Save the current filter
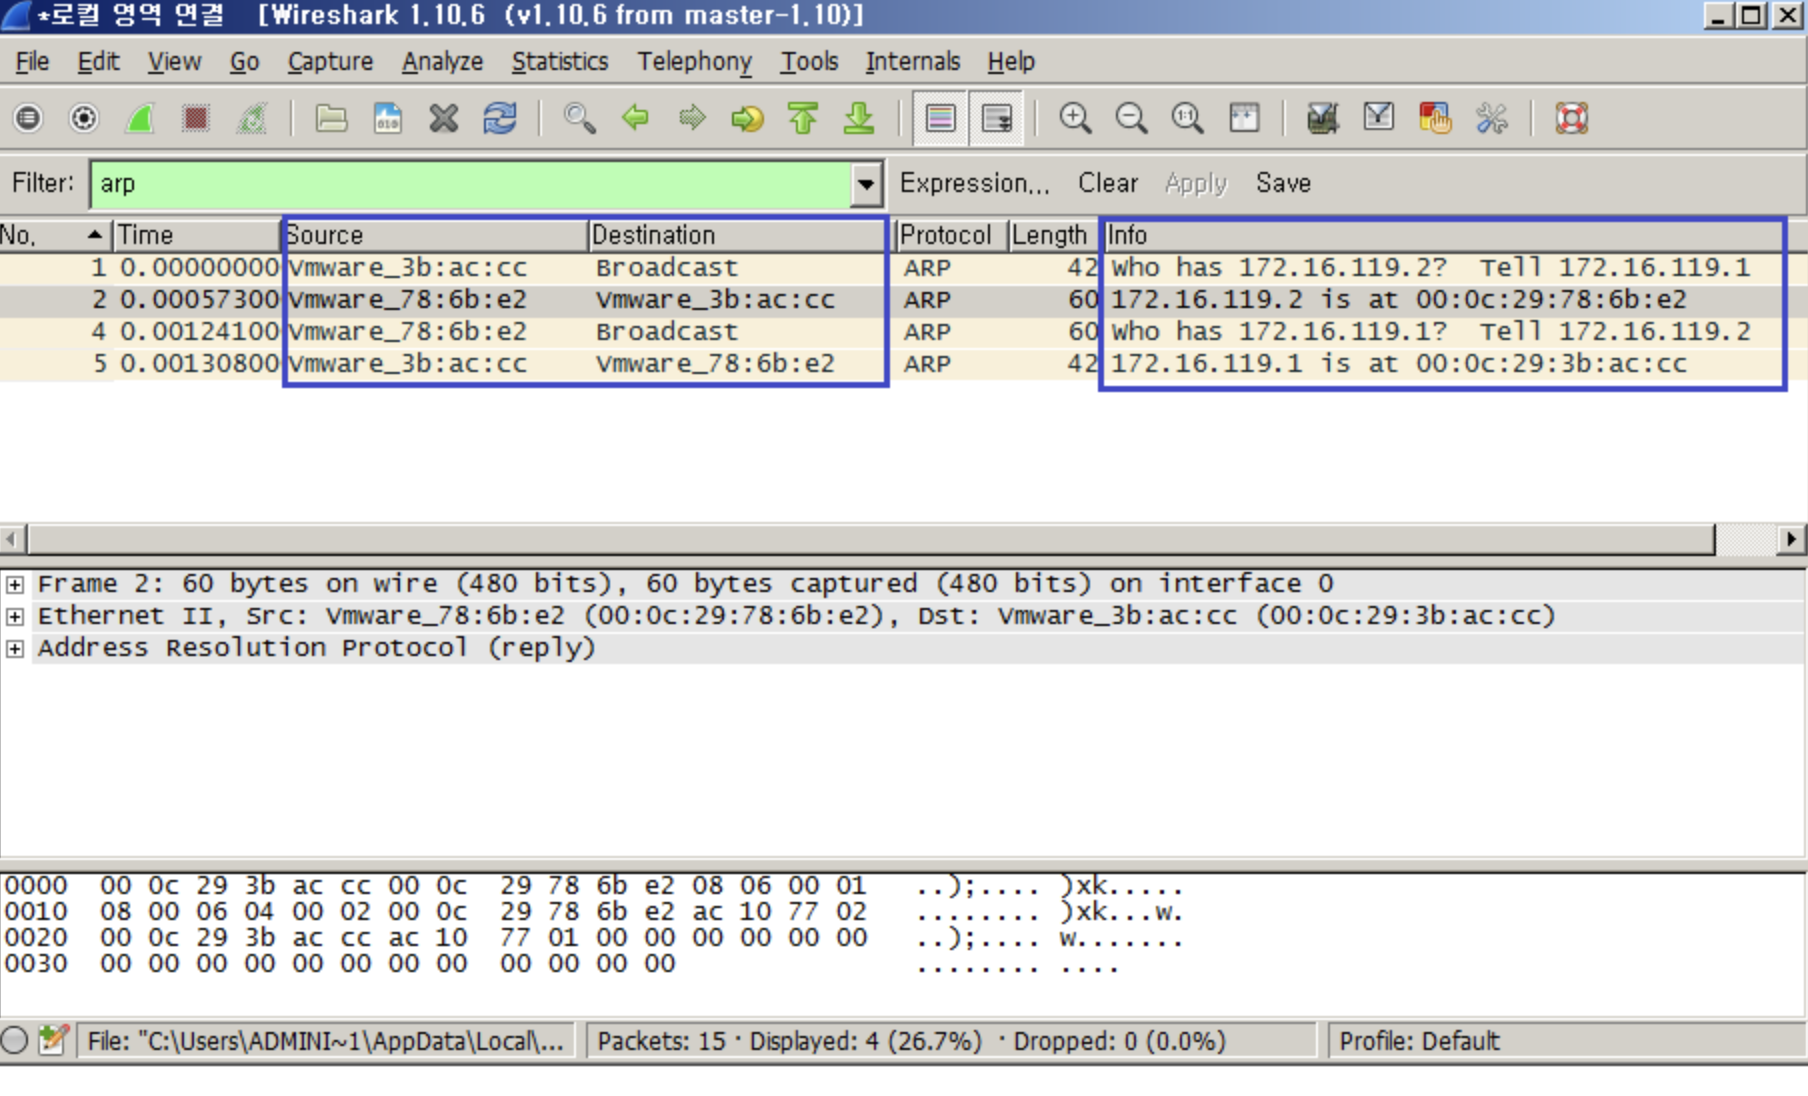 [x=1283, y=183]
